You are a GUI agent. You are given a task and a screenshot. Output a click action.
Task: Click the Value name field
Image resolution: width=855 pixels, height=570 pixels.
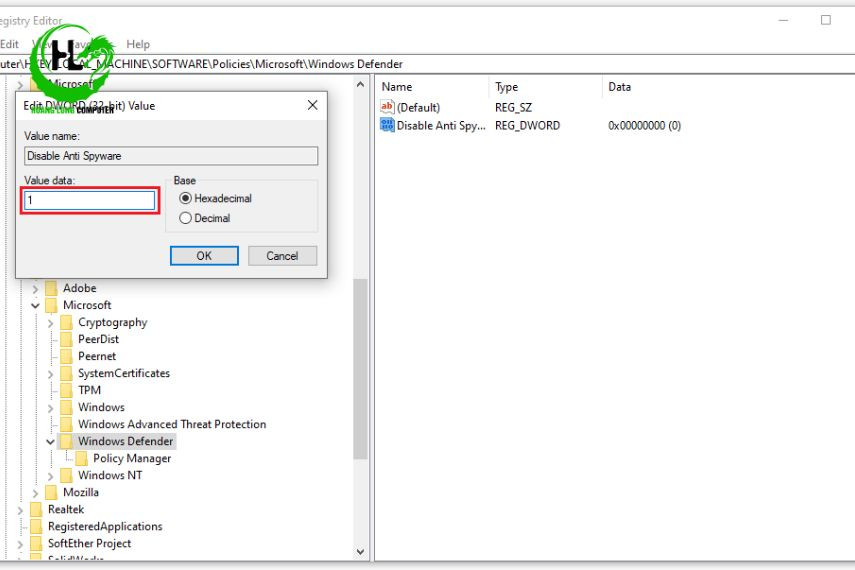(x=171, y=156)
